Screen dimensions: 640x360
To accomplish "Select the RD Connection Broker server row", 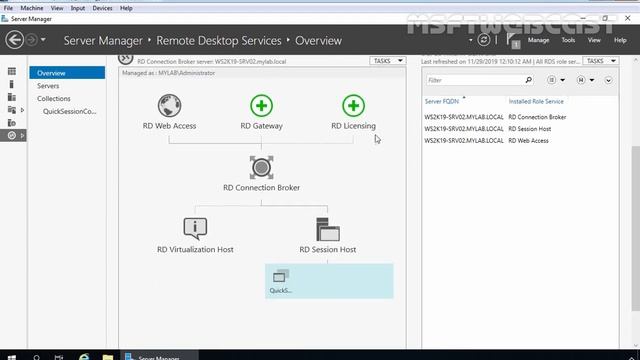I will click(x=520, y=117).
